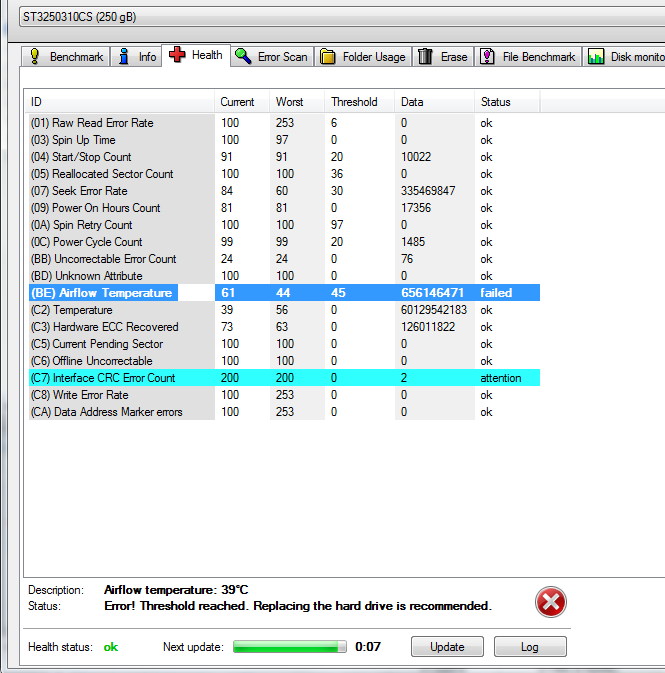Viewport: 665px width, 673px height.
Task: Click the Next update progress bar
Action: coord(290,646)
